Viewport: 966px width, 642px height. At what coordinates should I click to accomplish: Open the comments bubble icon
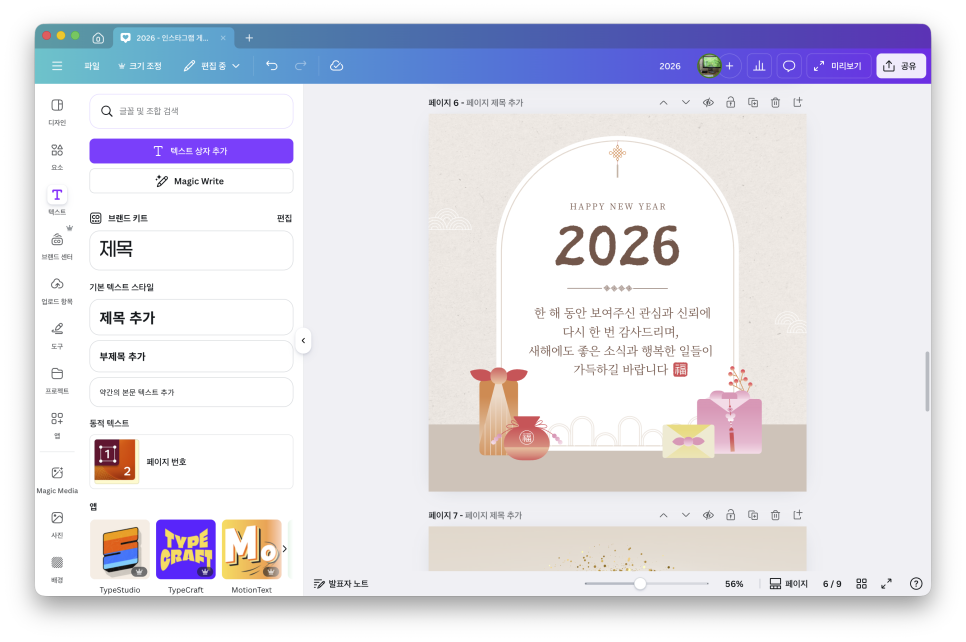tap(789, 66)
